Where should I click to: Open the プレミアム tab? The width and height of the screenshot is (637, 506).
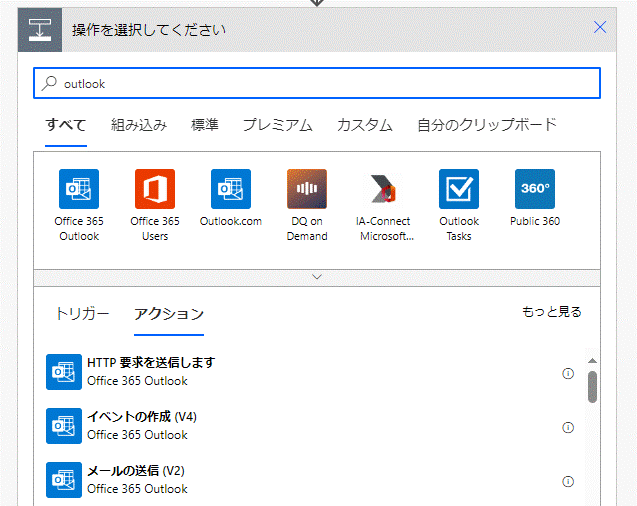(x=277, y=125)
